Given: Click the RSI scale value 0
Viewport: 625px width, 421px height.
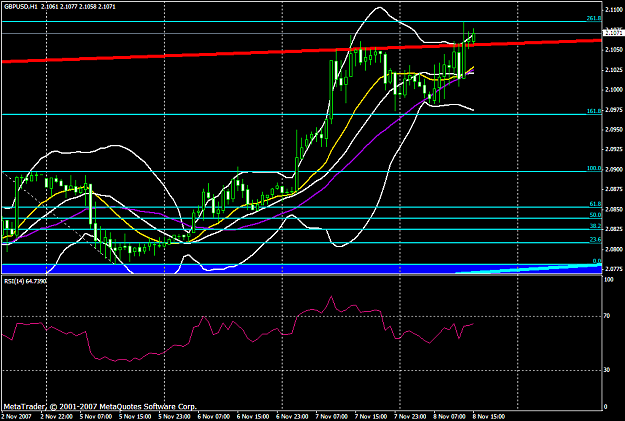Looking at the screenshot, I should tap(606, 407).
